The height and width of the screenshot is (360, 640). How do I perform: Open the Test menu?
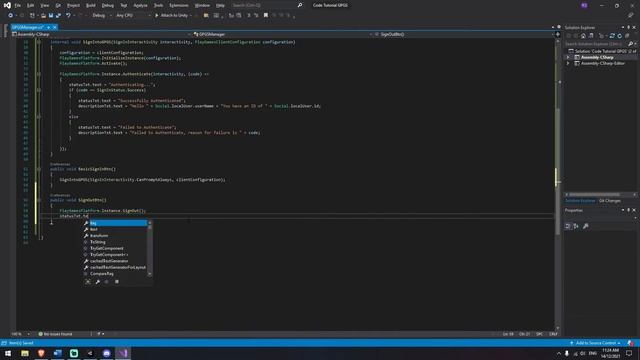point(124,5)
